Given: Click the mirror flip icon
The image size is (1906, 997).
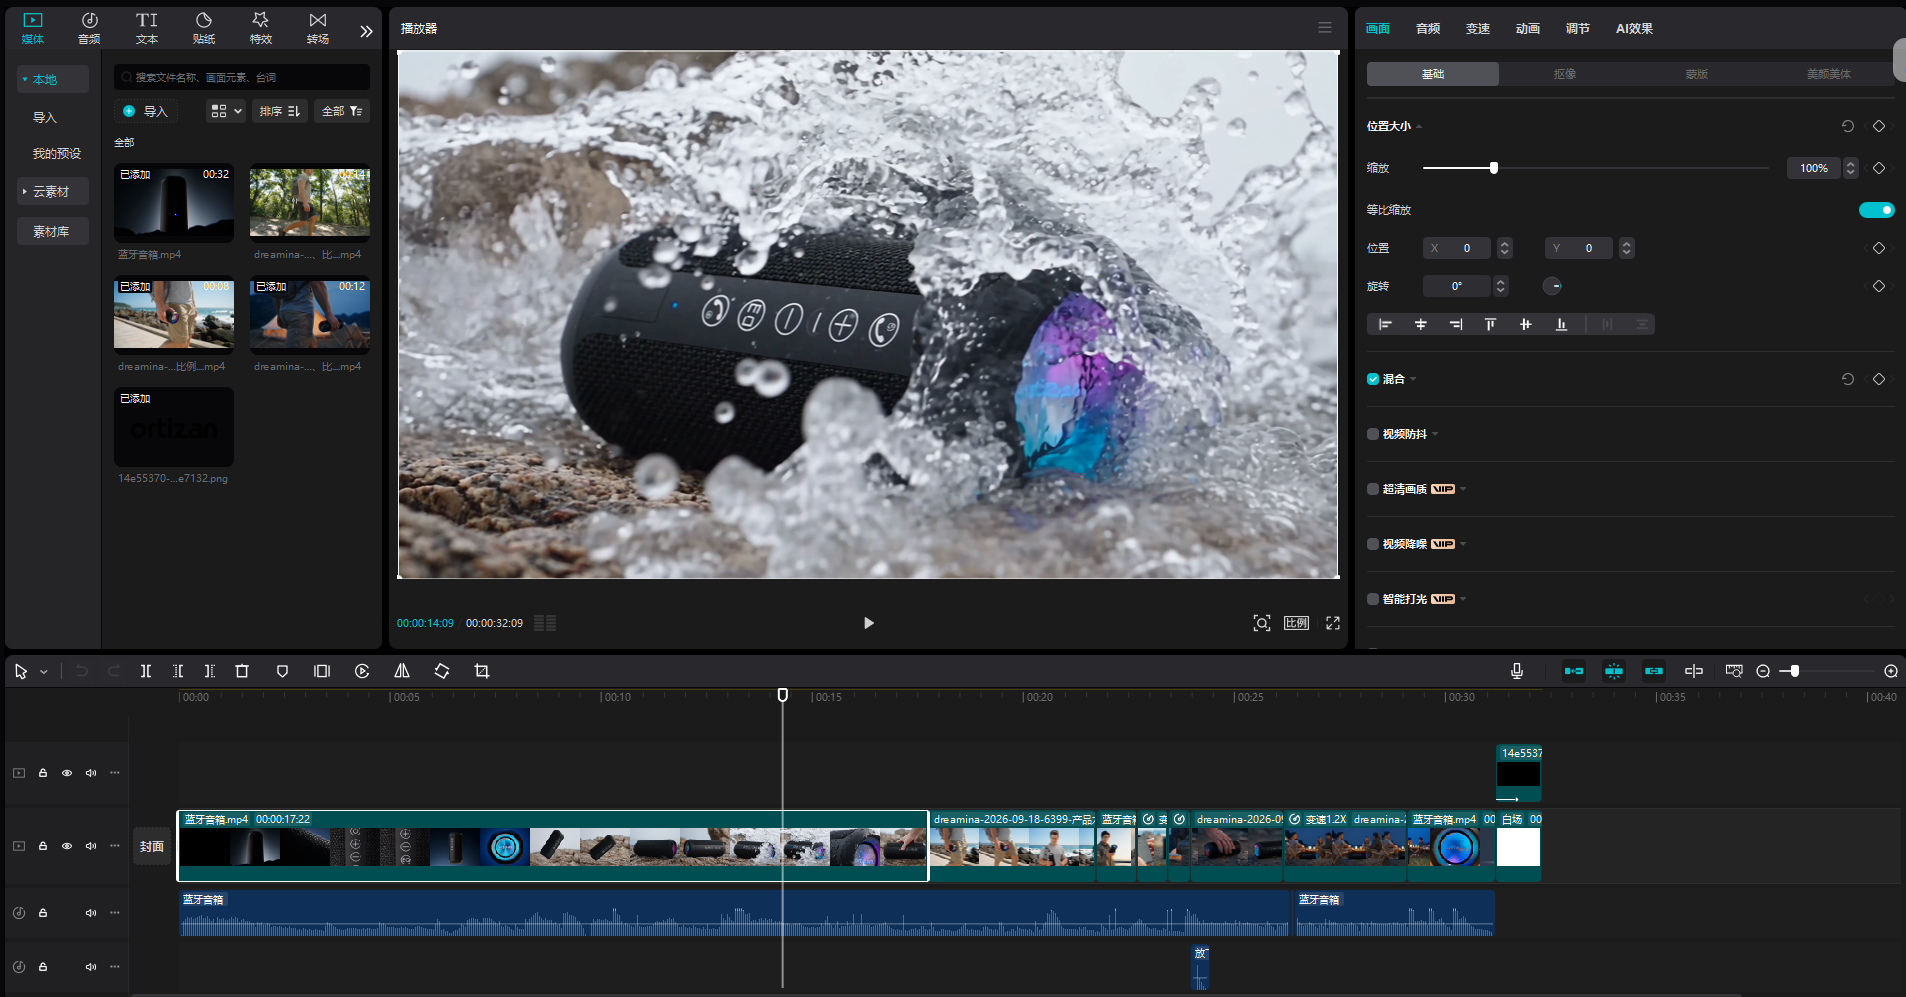Looking at the screenshot, I should click(402, 671).
